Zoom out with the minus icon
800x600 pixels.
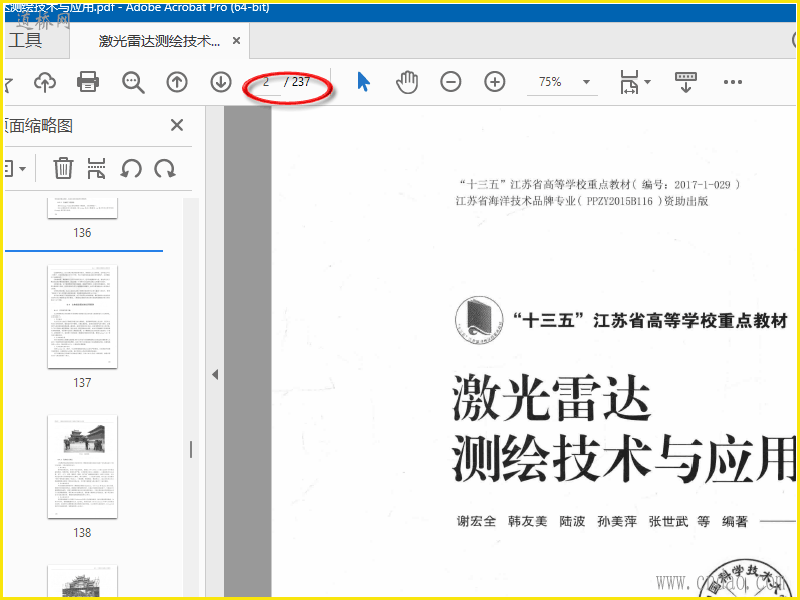(x=451, y=82)
